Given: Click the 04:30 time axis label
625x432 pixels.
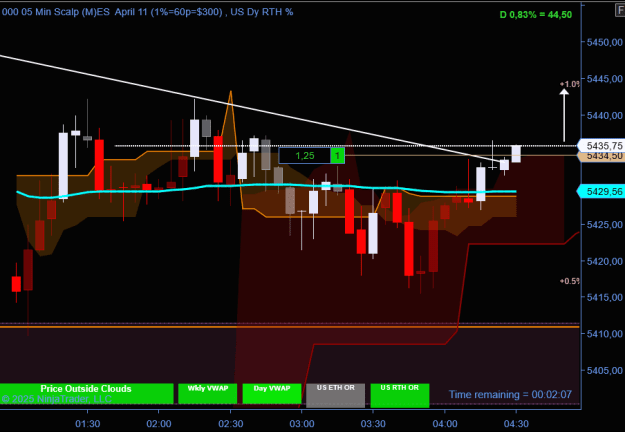Looking at the screenshot, I should click(x=516, y=424).
